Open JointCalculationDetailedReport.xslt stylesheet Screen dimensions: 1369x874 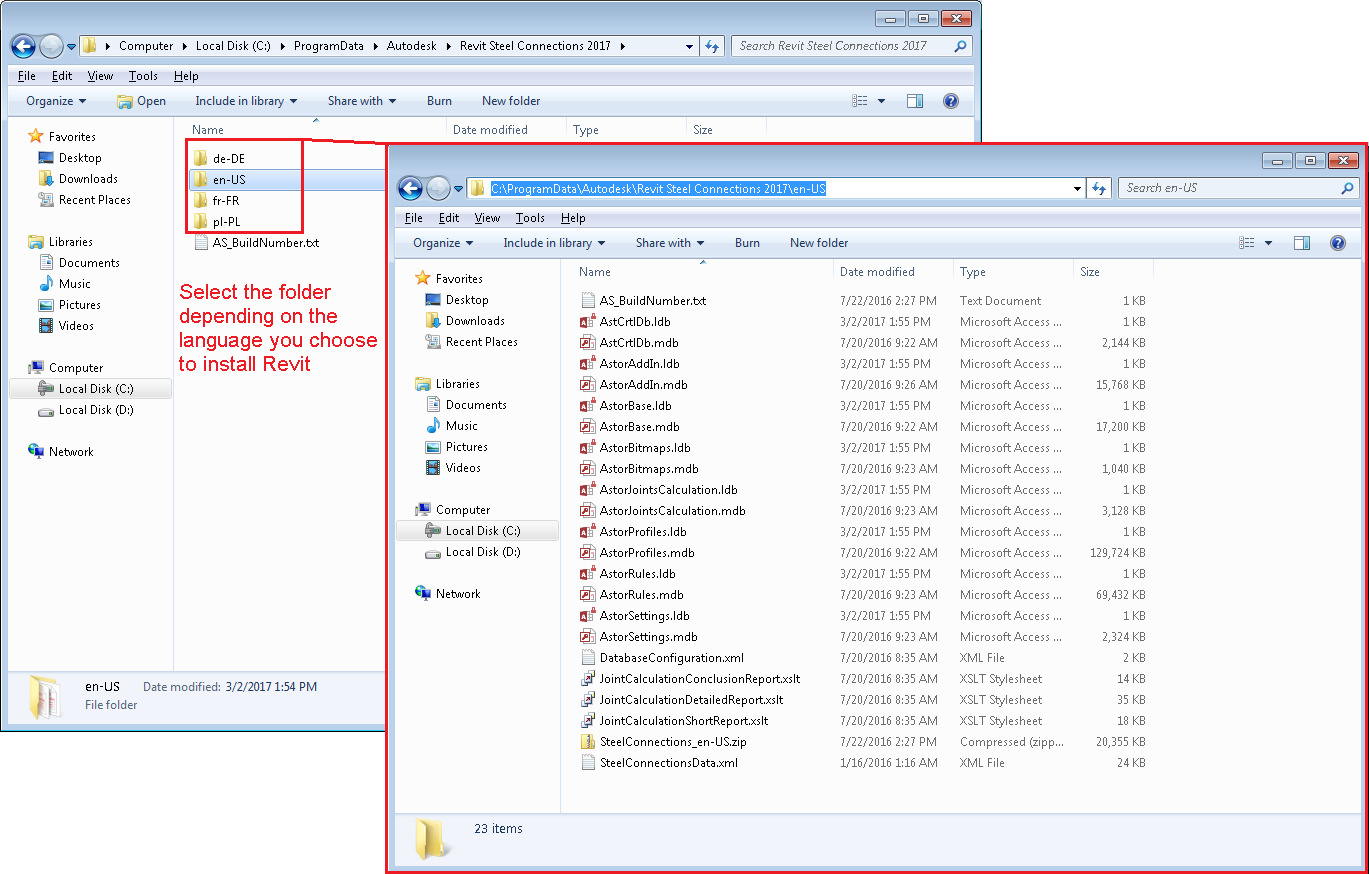[691, 699]
